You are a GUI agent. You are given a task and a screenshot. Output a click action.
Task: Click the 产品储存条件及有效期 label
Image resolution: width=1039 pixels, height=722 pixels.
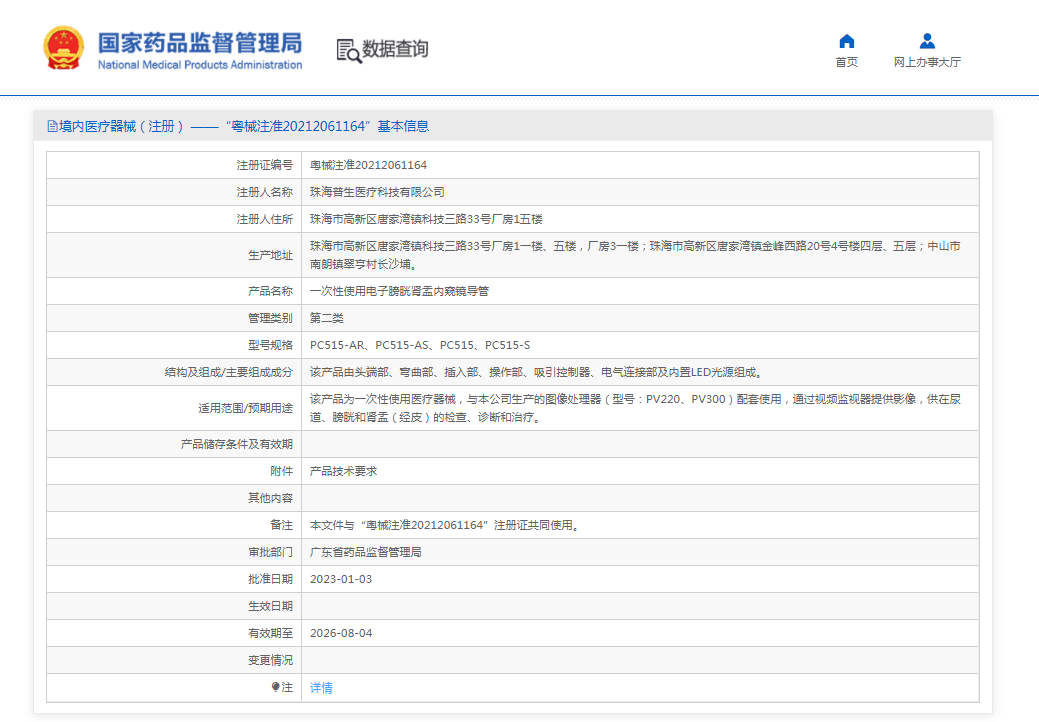(x=237, y=444)
